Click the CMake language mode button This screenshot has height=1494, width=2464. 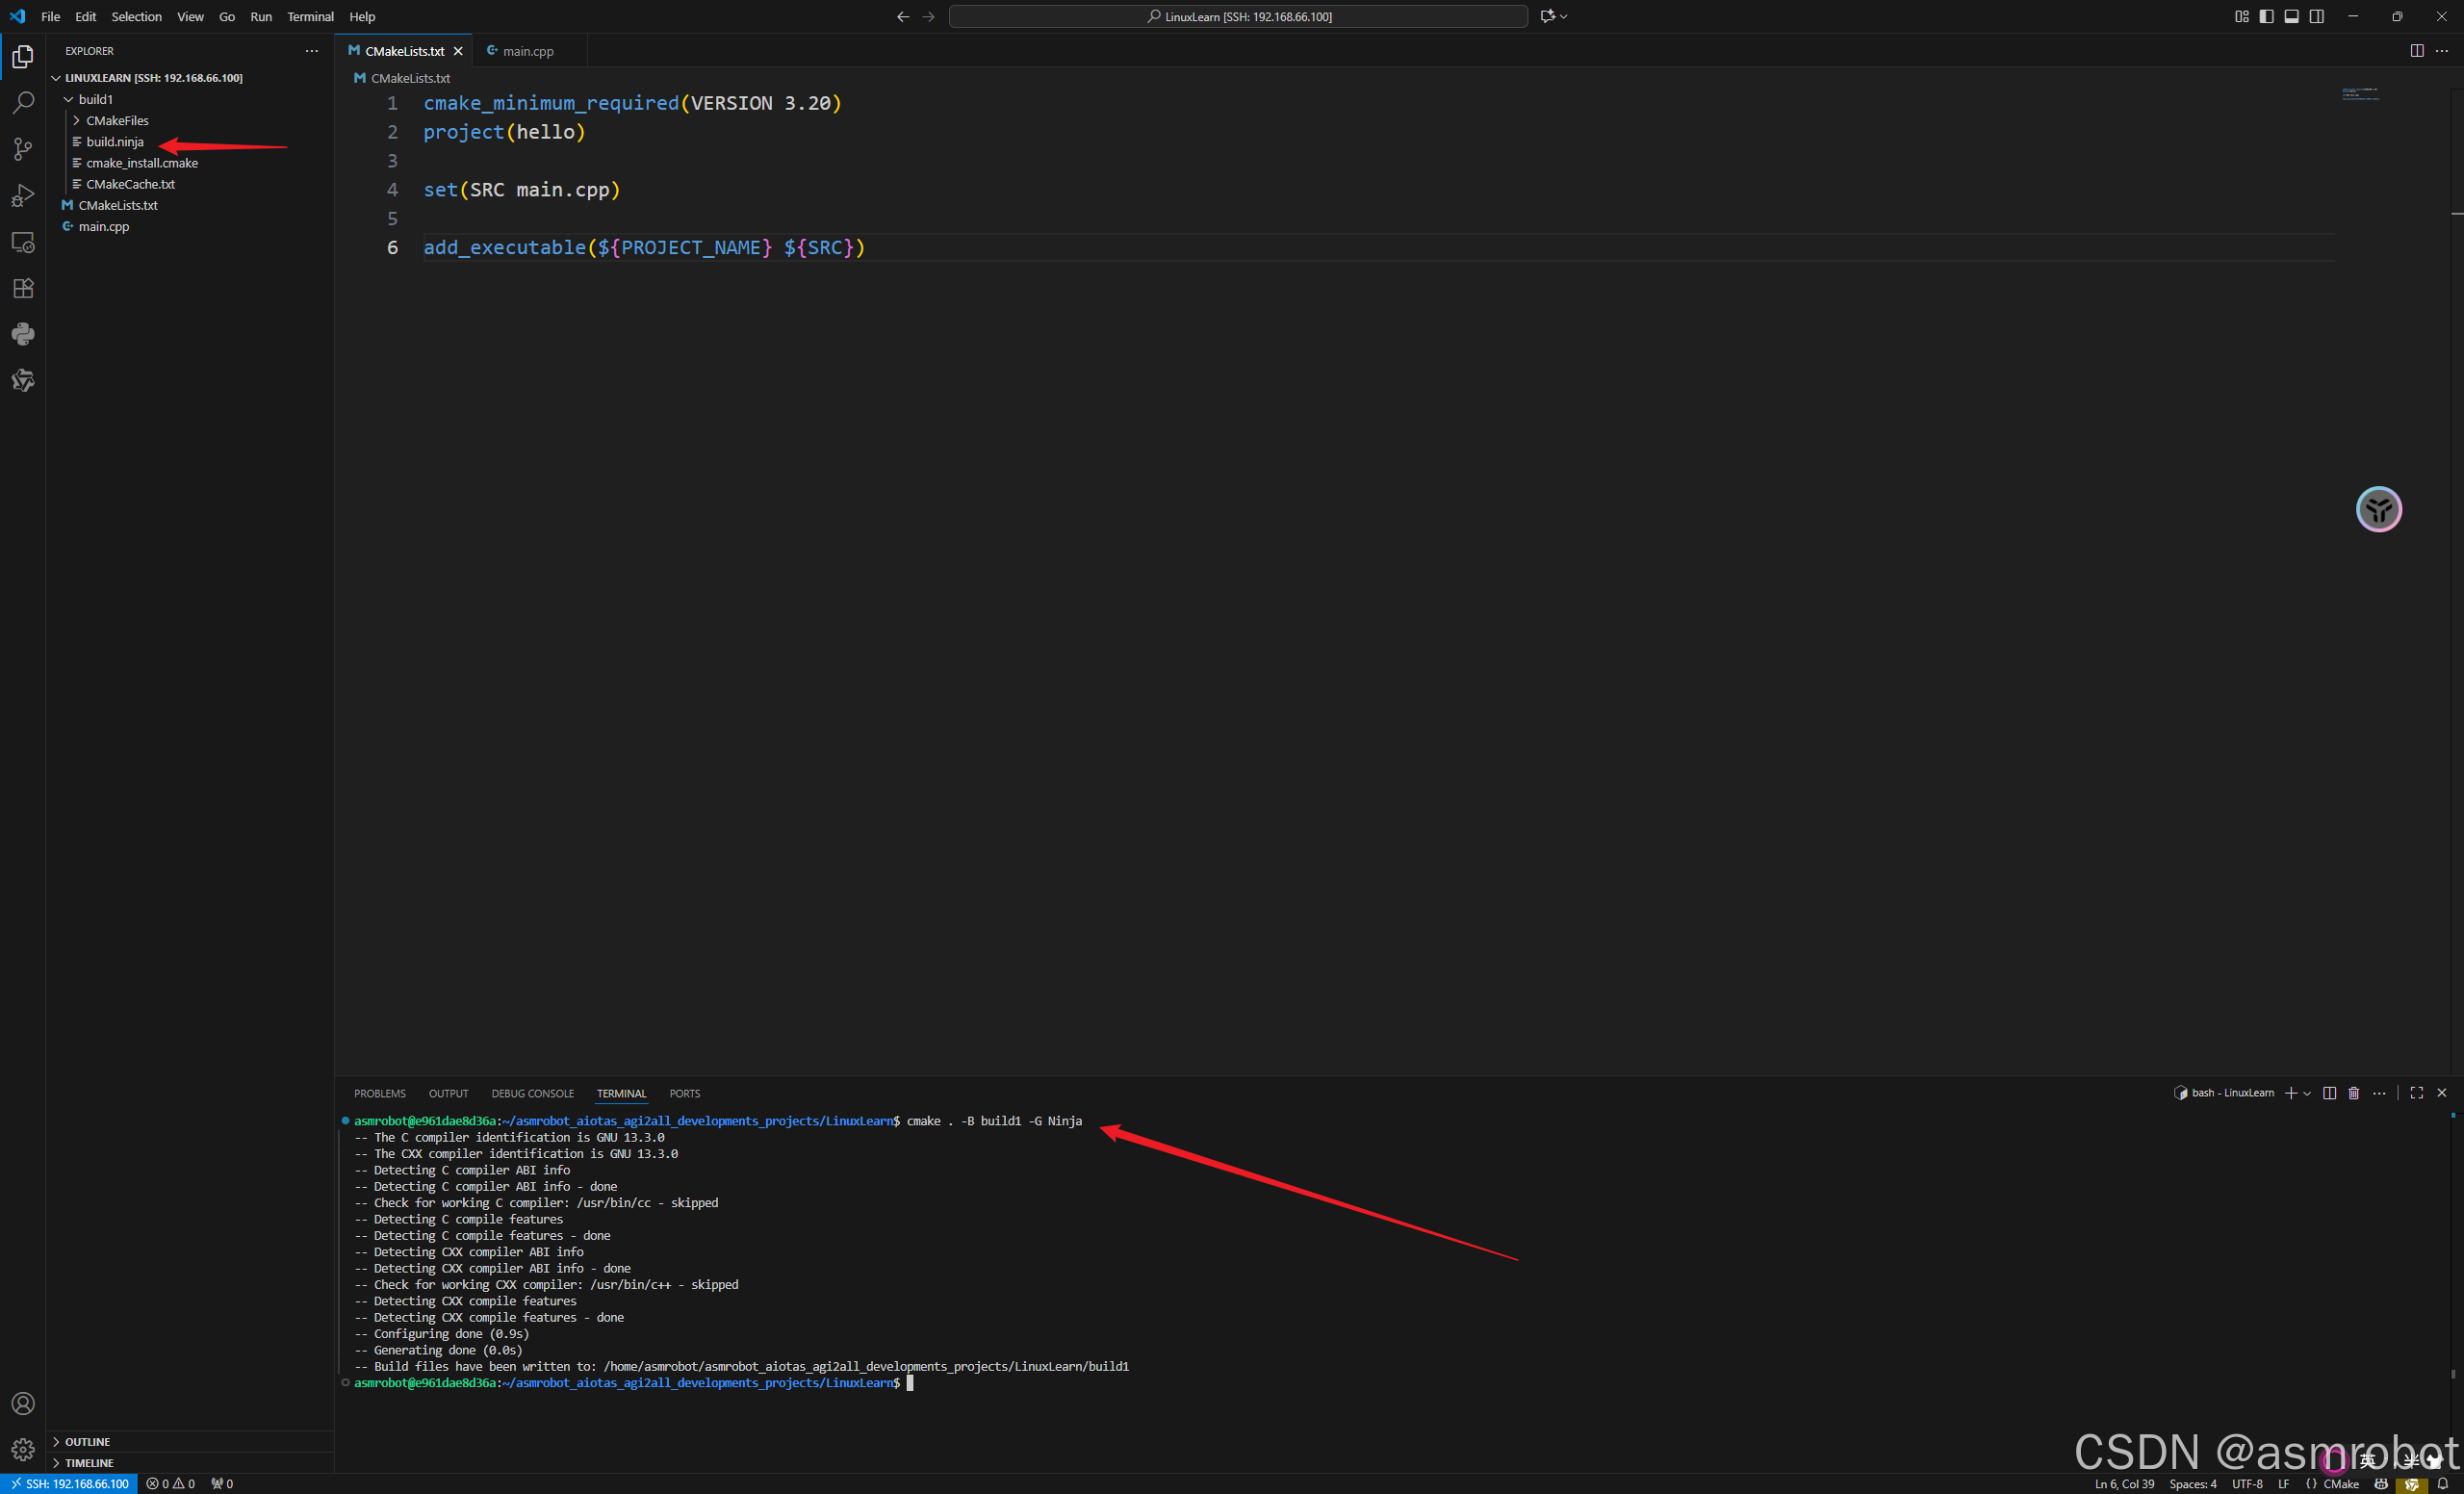pyautogui.click(x=2340, y=1483)
